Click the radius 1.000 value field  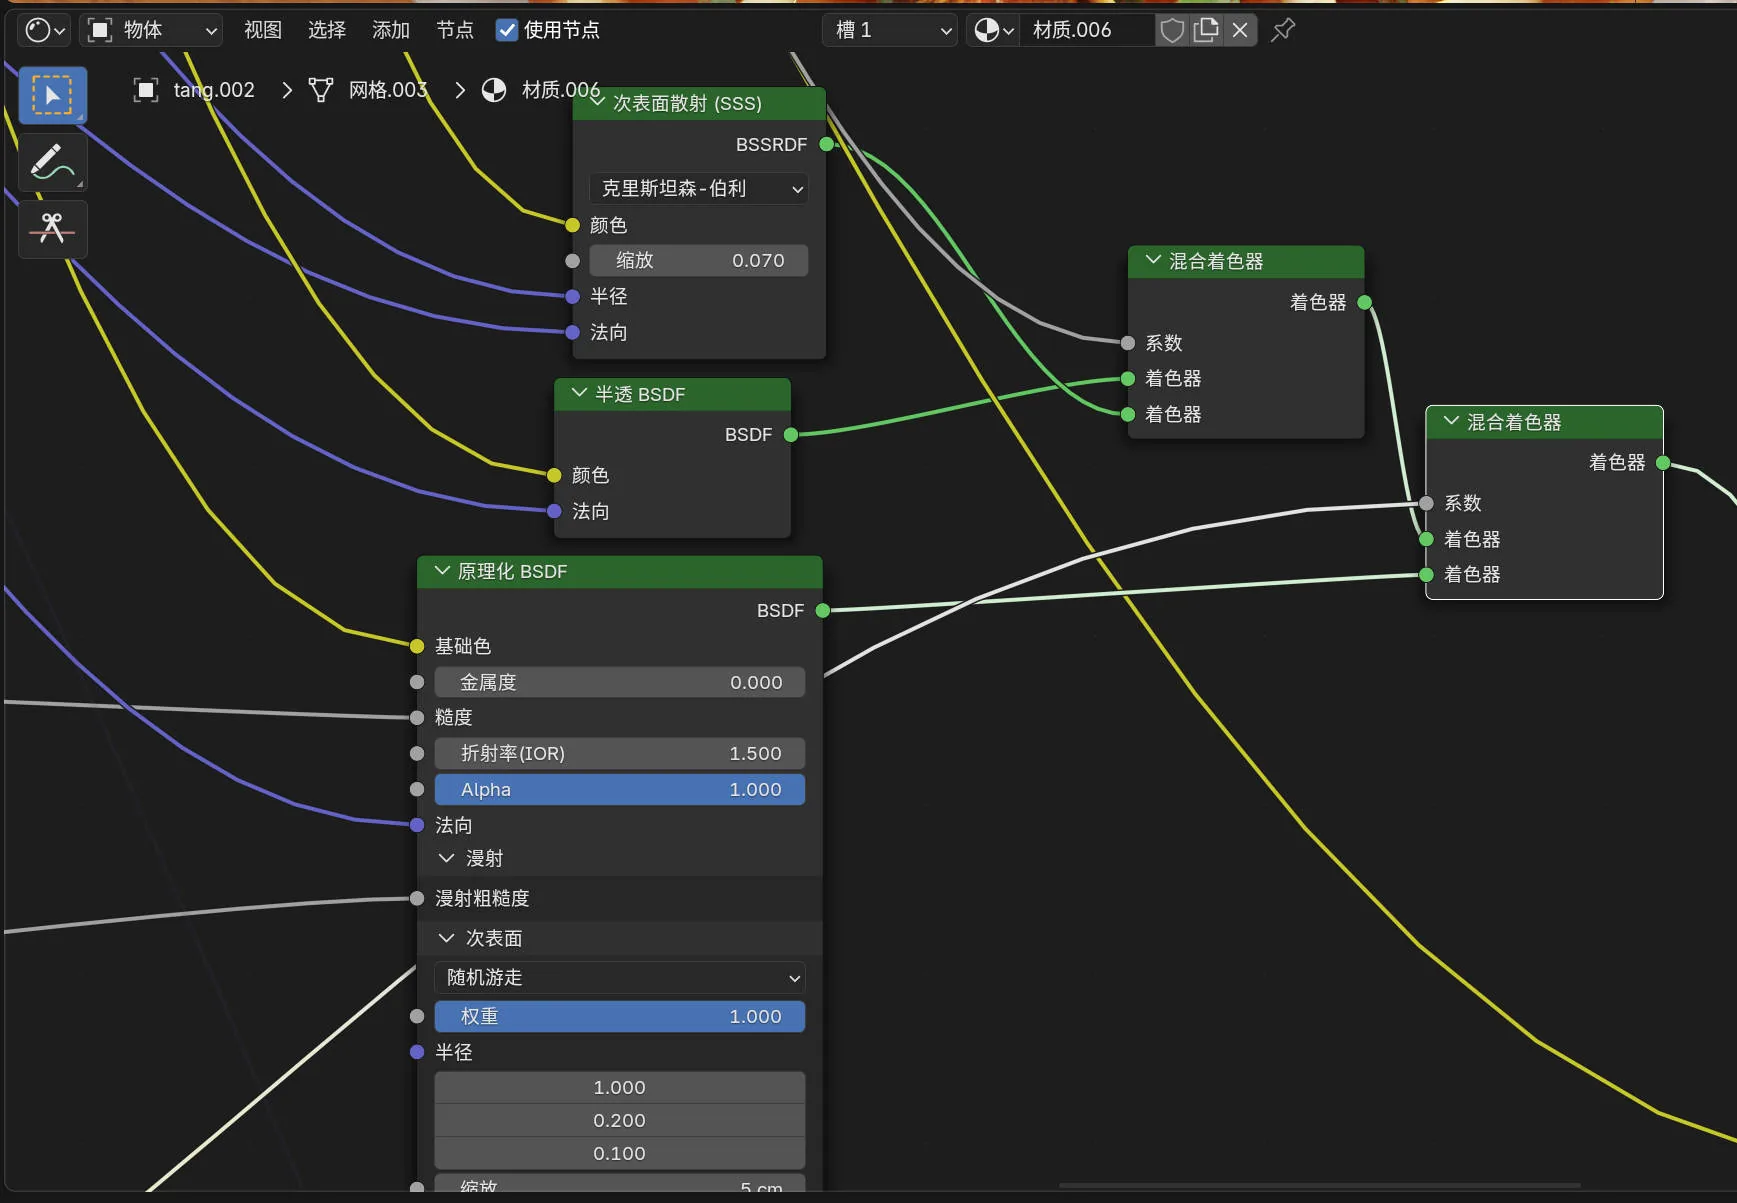620,1087
